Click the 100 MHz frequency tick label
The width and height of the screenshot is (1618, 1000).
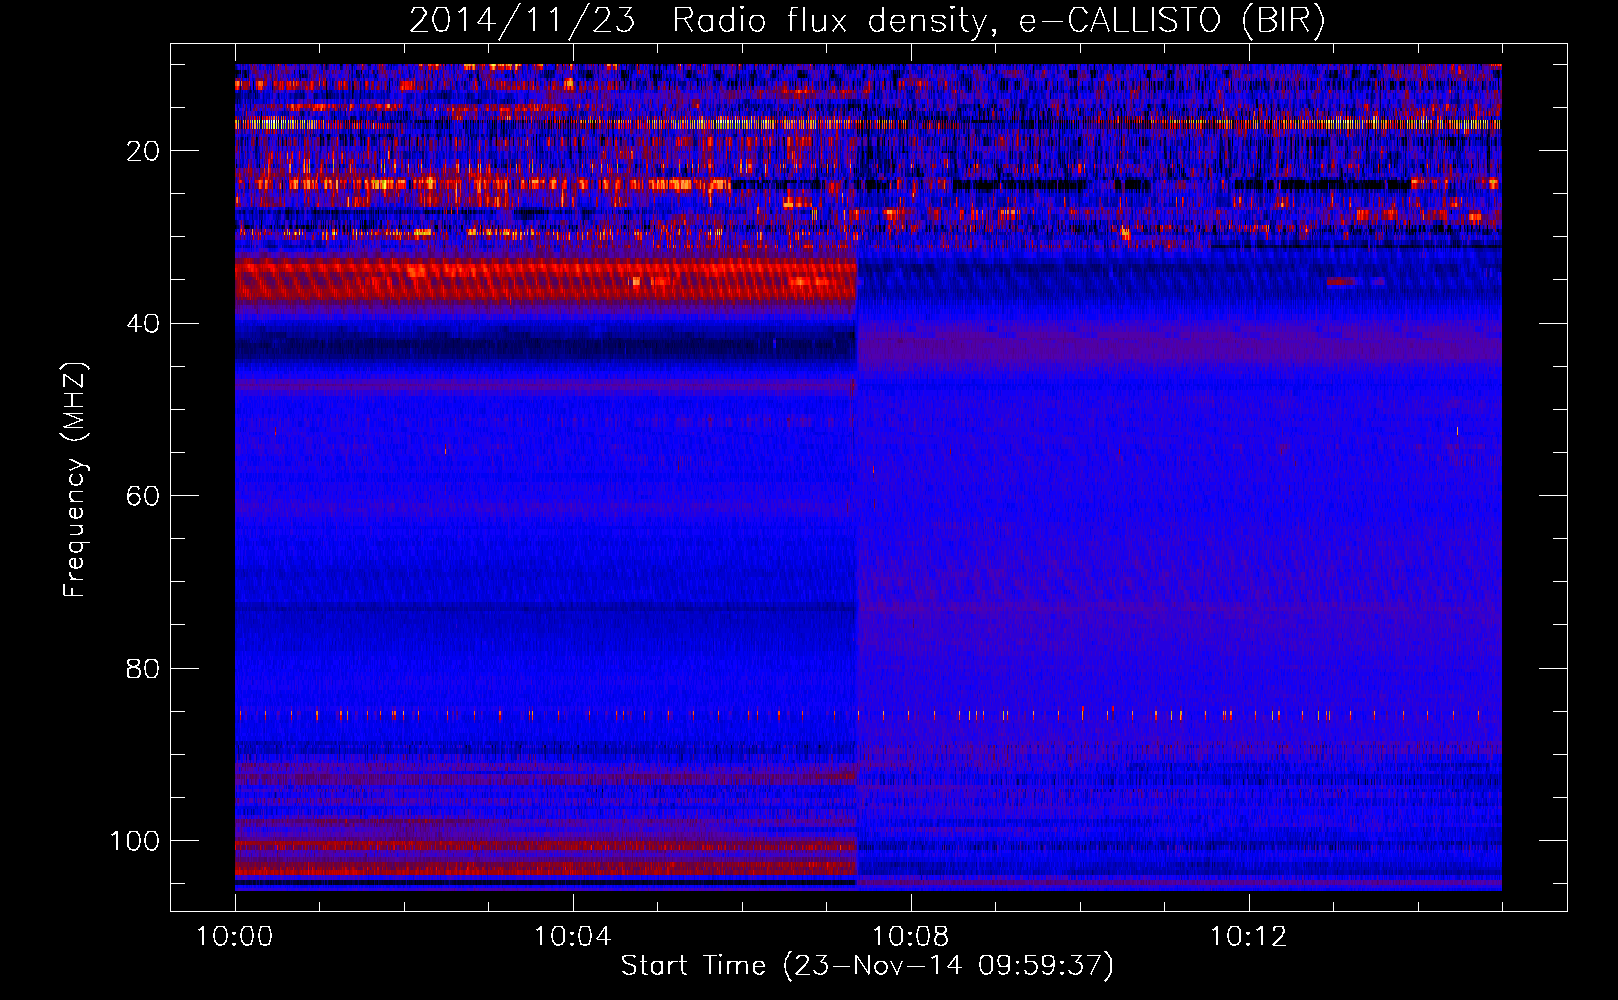135,841
